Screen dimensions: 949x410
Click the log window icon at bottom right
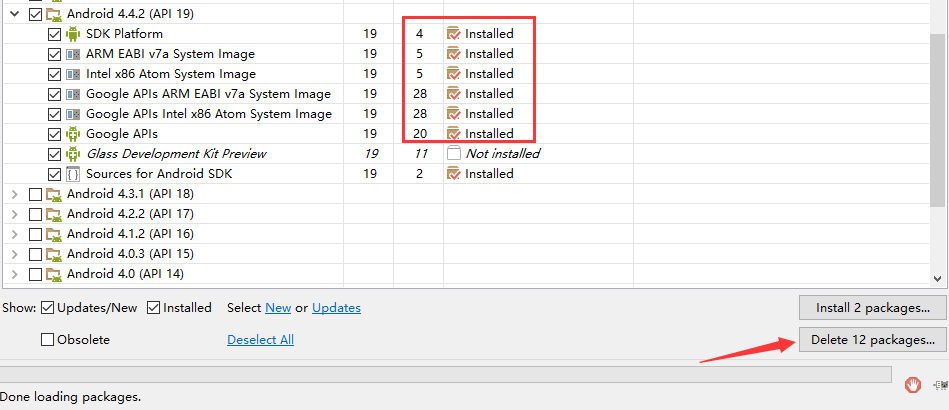(x=941, y=385)
